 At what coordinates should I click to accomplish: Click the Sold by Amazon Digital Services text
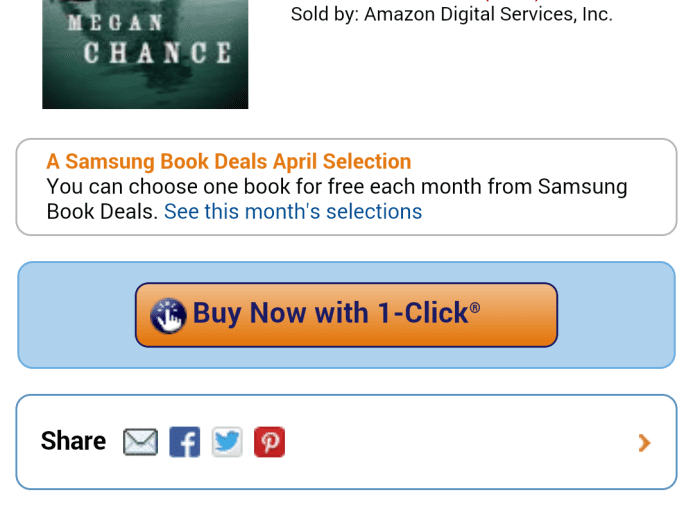[452, 14]
